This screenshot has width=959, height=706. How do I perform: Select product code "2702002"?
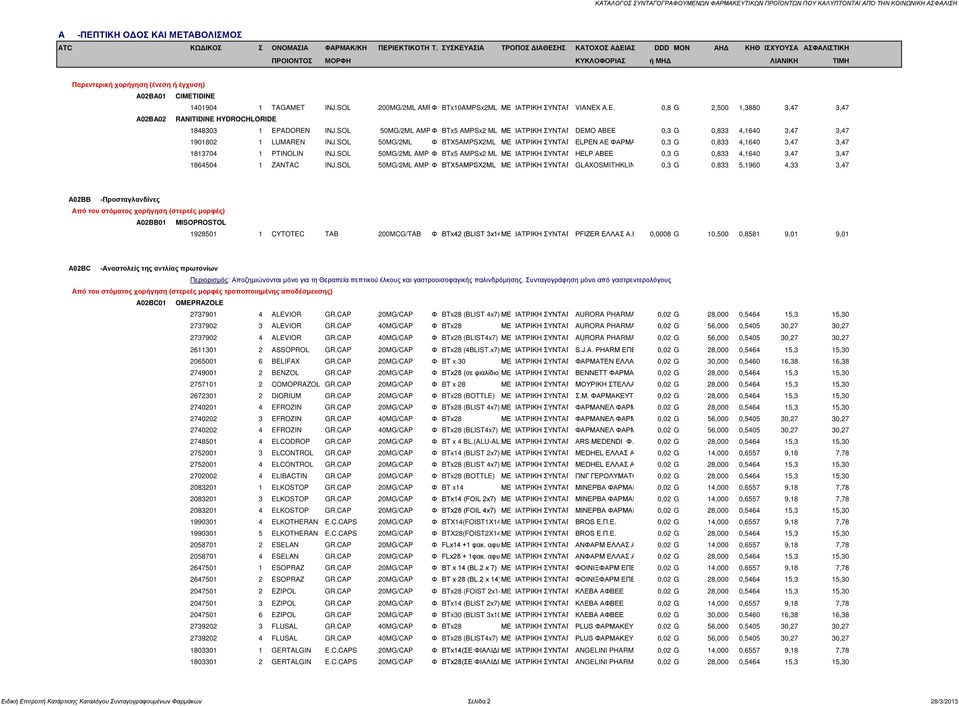(203, 476)
